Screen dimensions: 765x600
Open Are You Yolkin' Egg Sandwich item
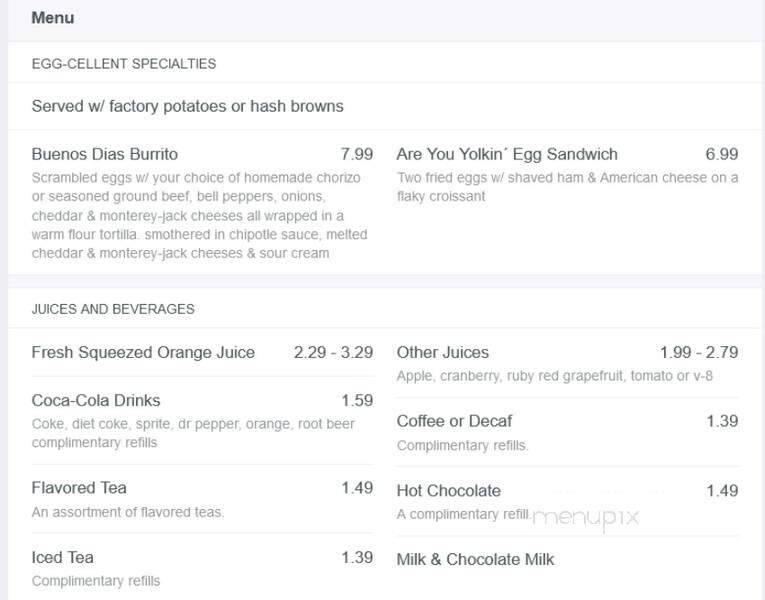click(x=507, y=154)
